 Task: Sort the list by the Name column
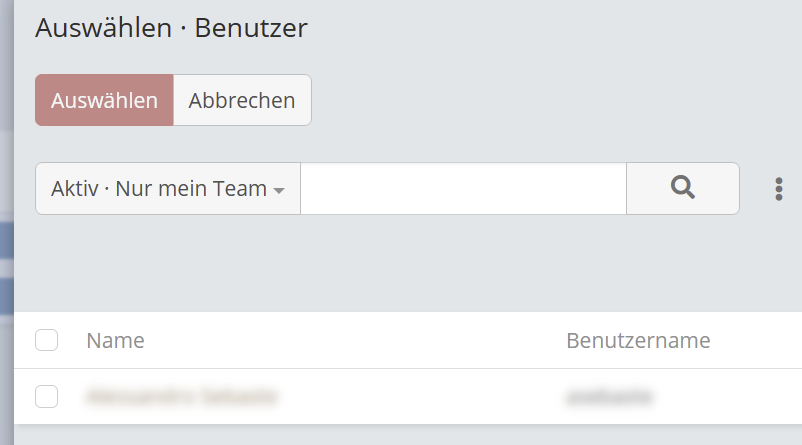116,340
